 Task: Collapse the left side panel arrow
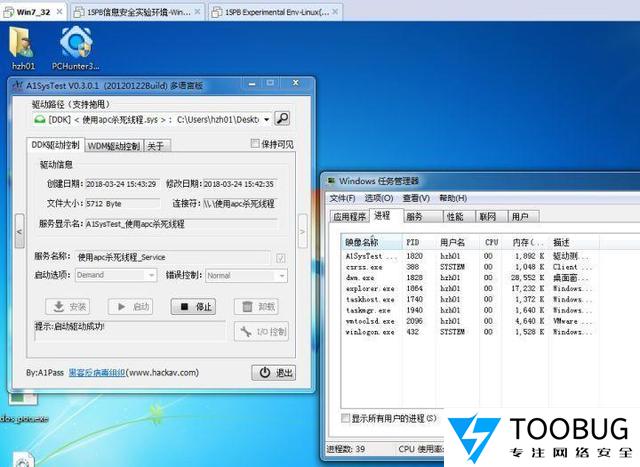pos(19,231)
